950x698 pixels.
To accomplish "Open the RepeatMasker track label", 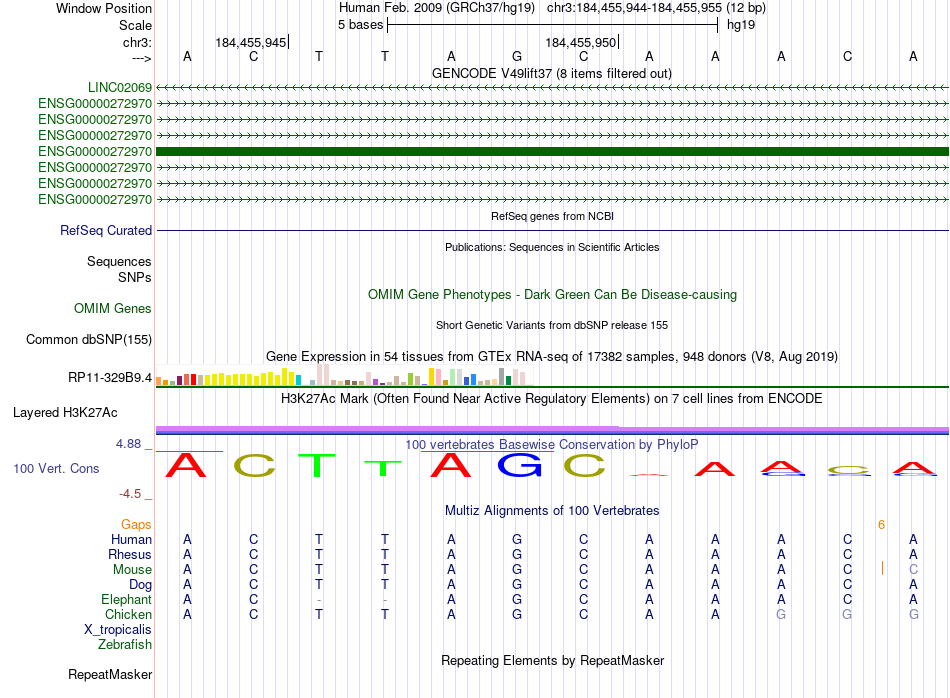I will click(110, 674).
